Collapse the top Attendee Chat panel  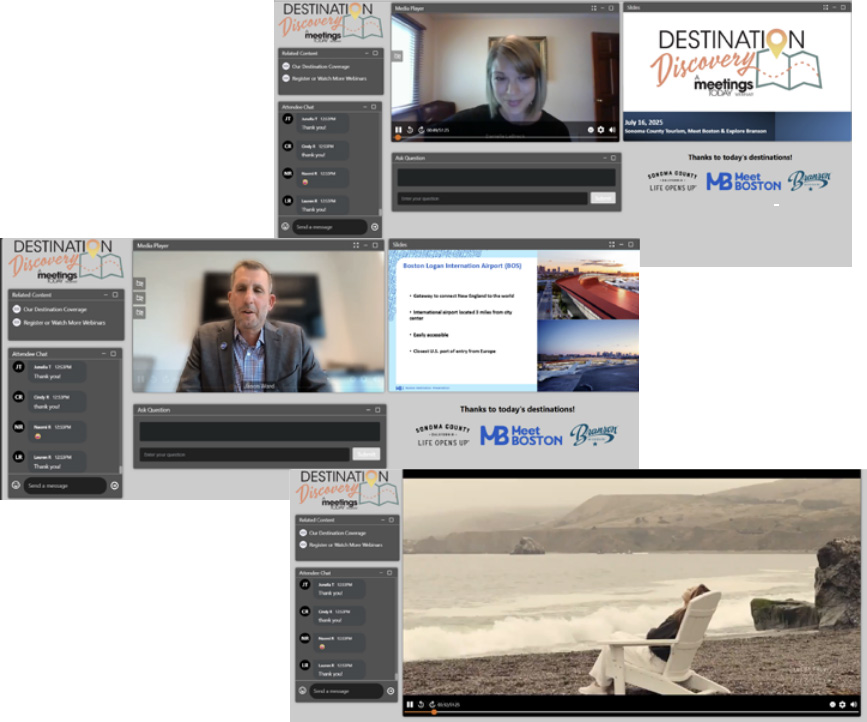(366, 106)
